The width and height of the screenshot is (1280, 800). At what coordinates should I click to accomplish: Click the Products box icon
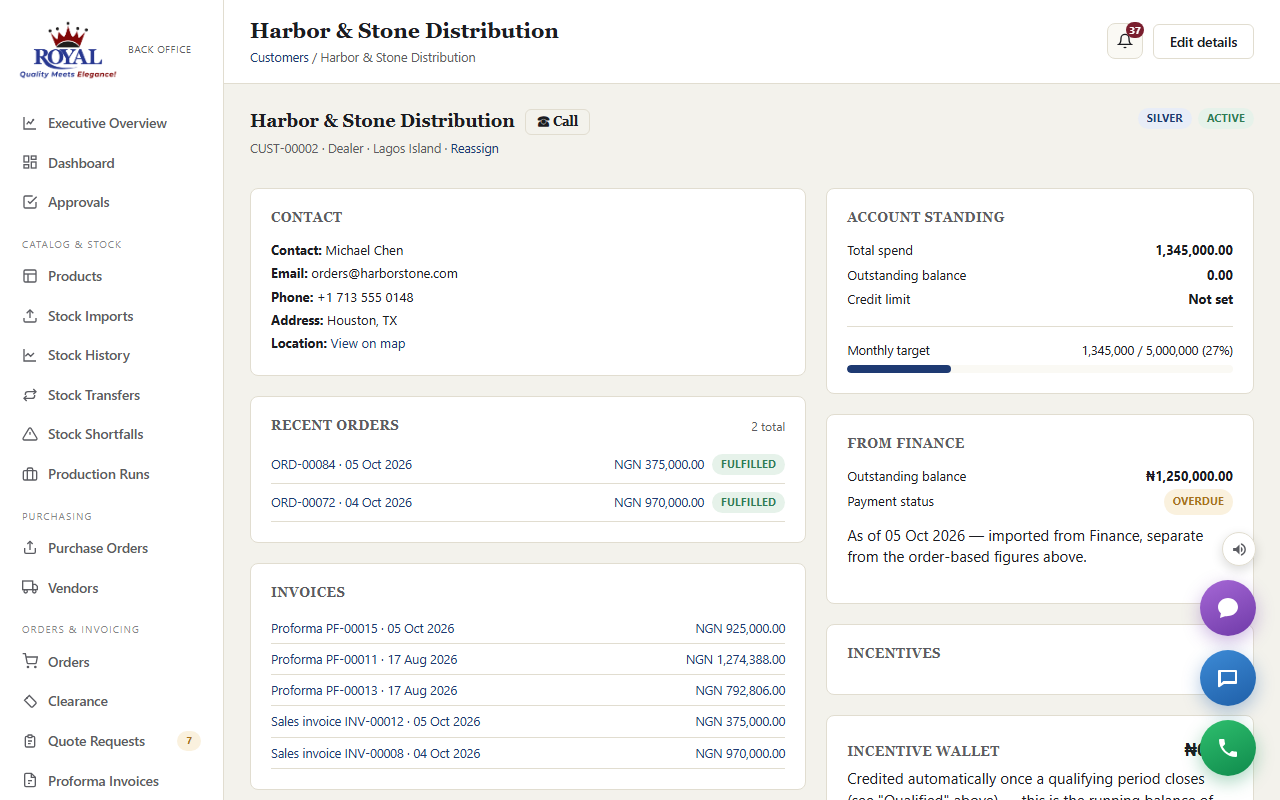tap(30, 276)
